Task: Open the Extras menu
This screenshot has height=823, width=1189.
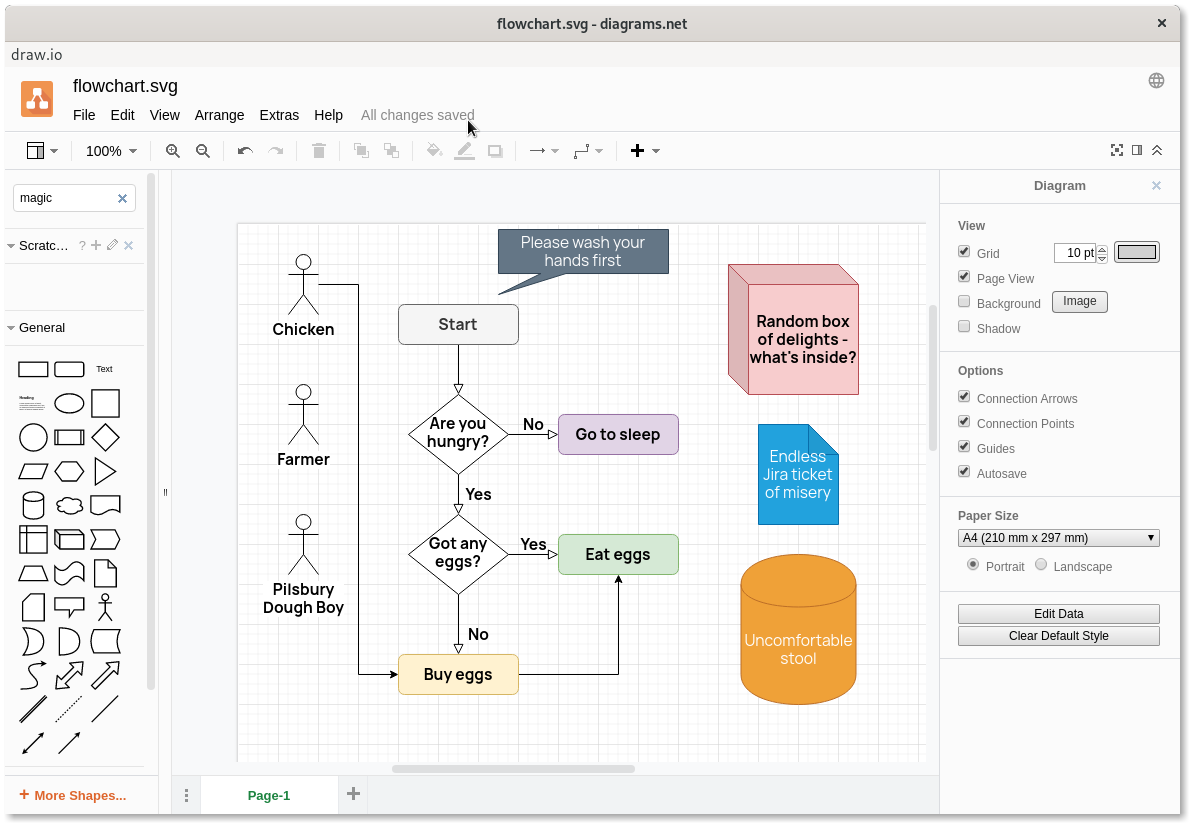Action: 279,115
